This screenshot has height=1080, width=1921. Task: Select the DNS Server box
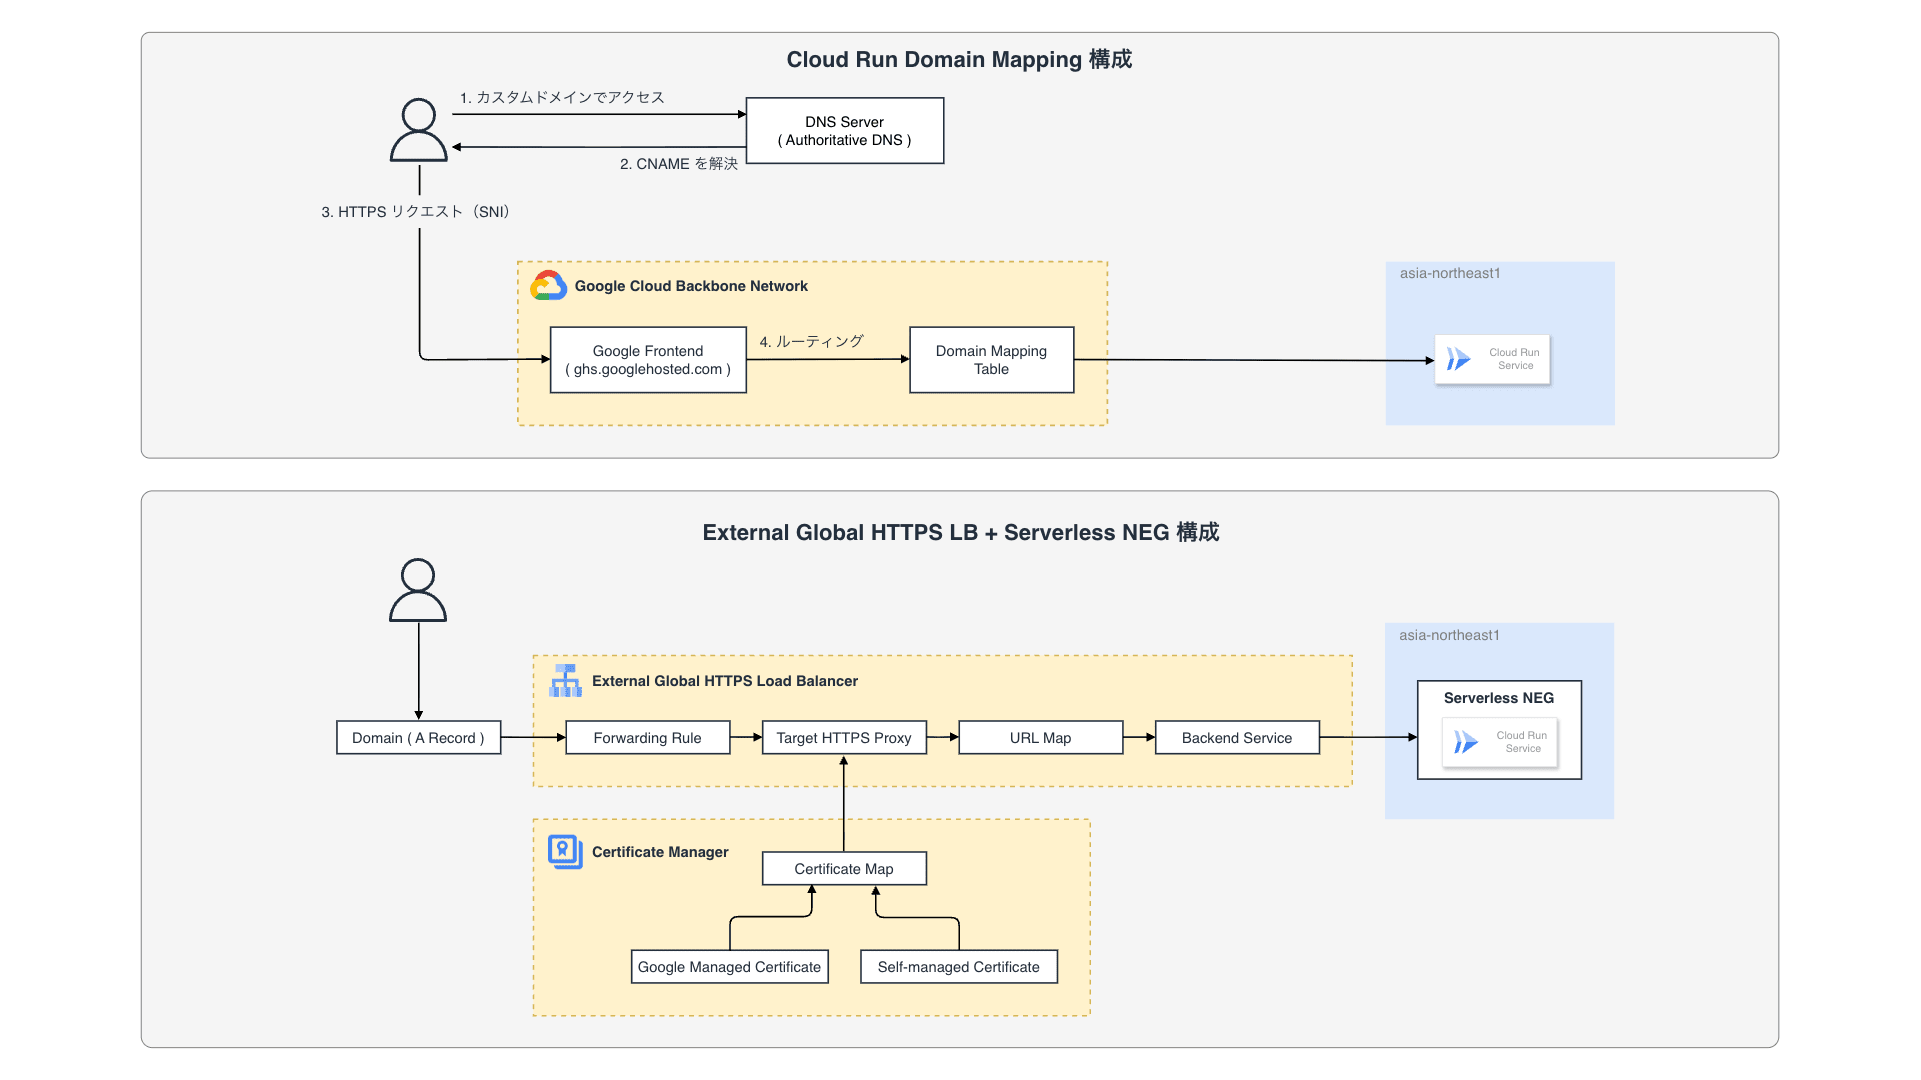(x=844, y=131)
